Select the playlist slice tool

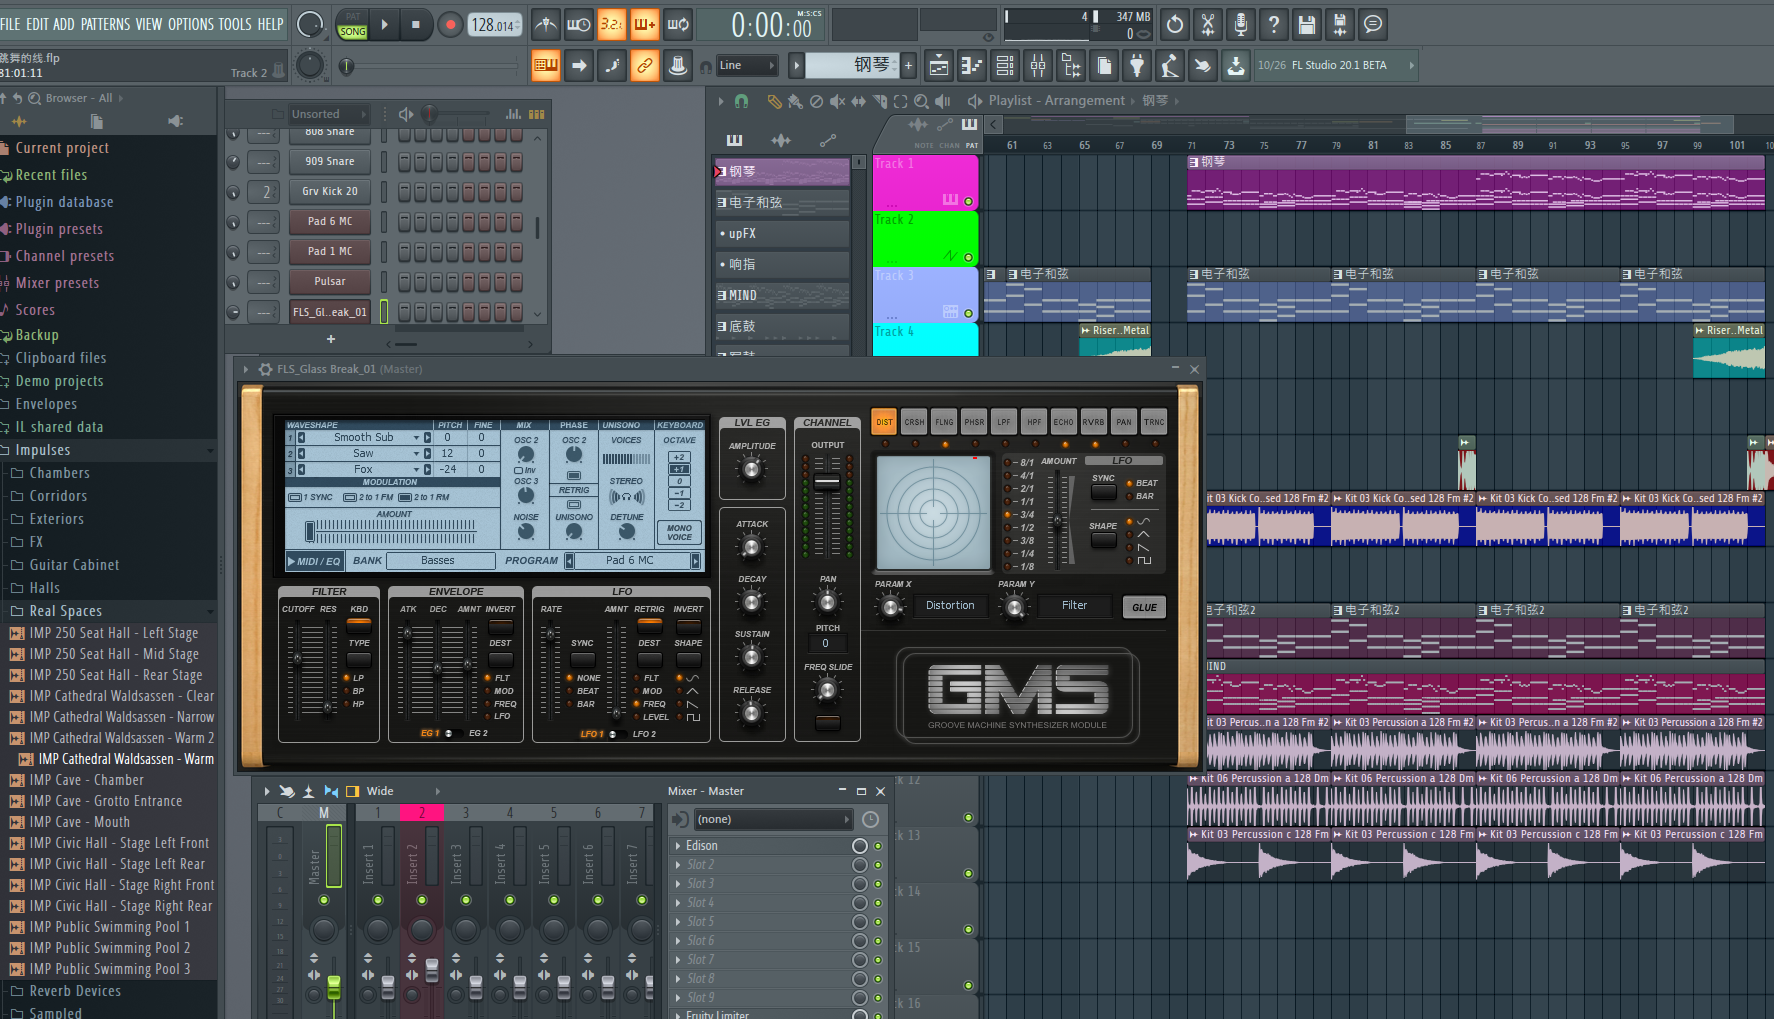[x=880, y=101]
